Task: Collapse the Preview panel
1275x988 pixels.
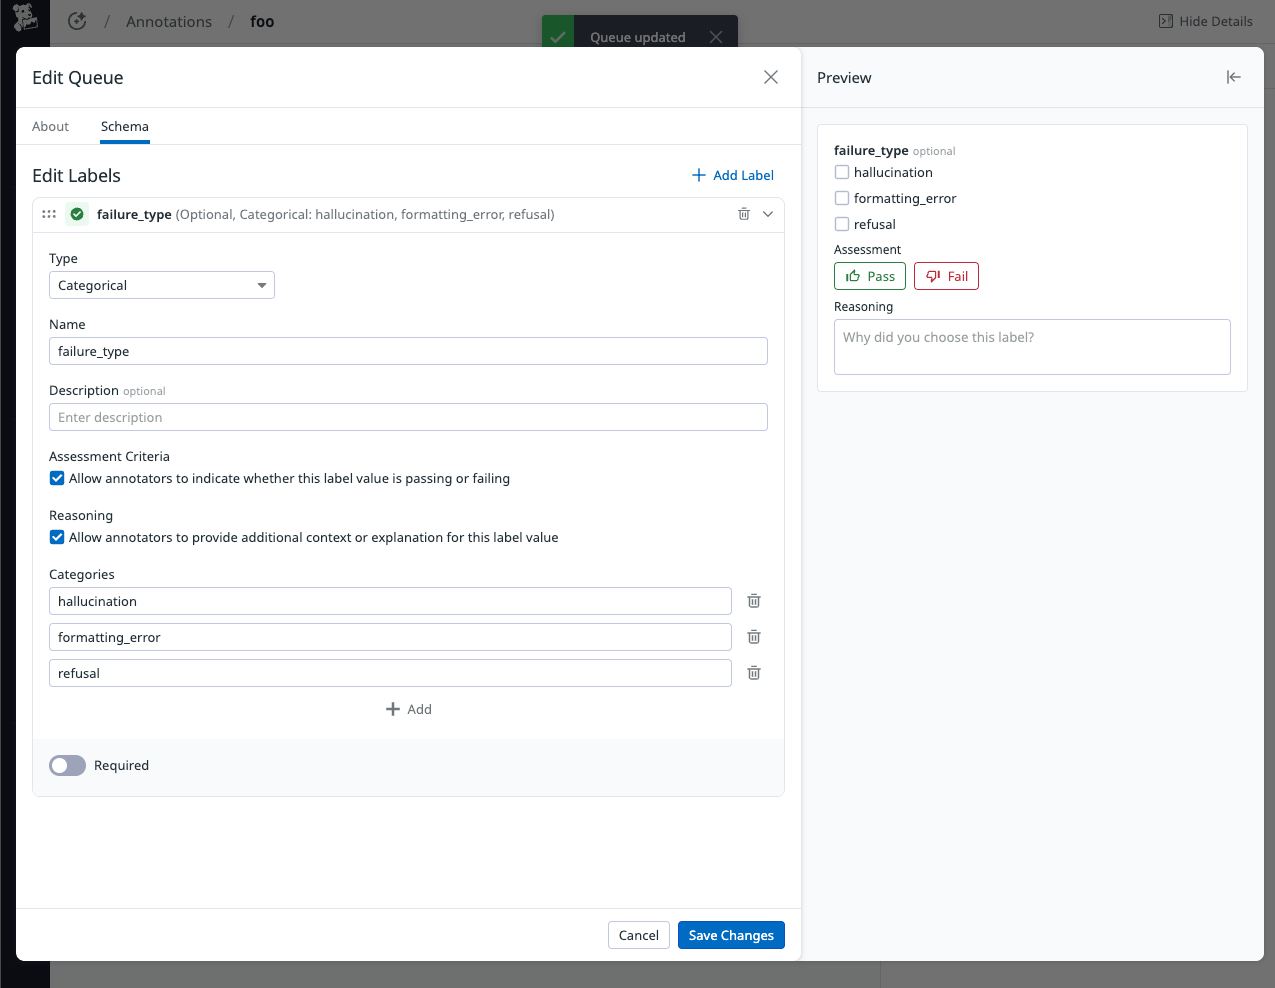Action: click(x=1233, y=77)
